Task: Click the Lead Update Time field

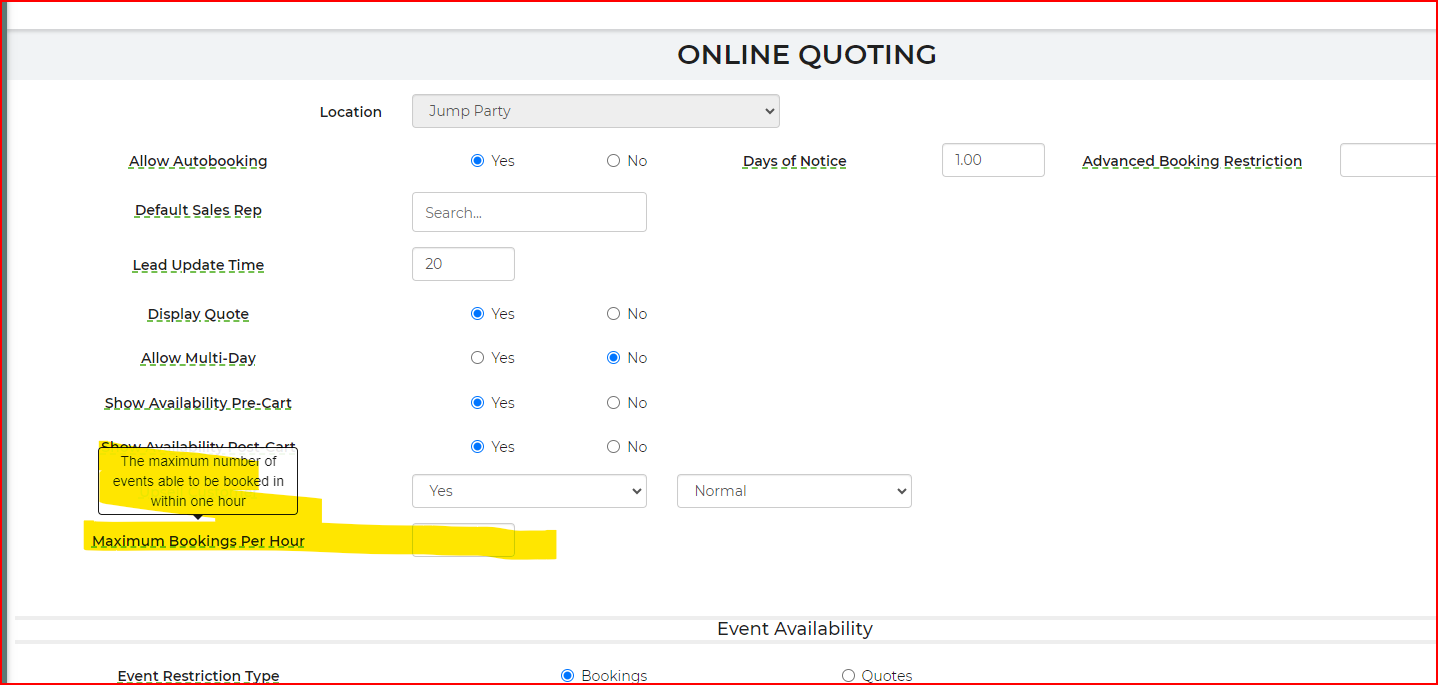Action: pyautogui.click(x=463, y=264)
